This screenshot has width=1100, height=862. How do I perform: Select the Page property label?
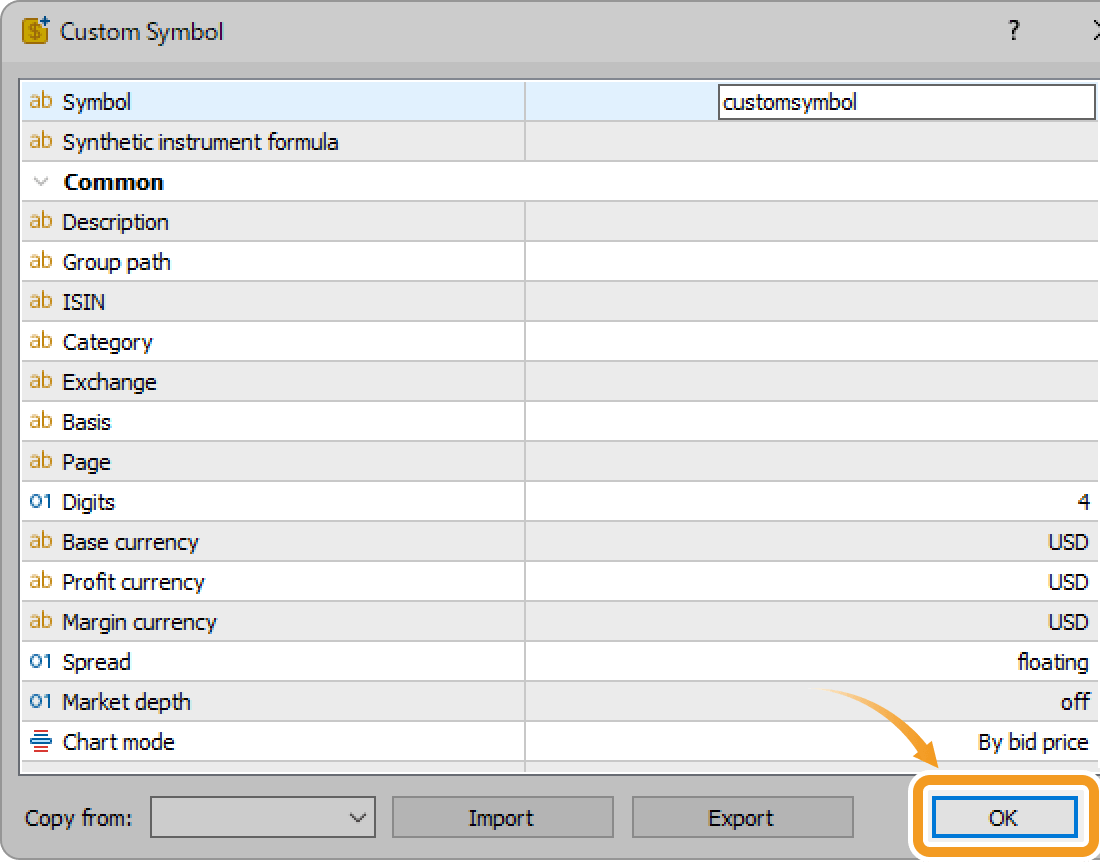point(86,462)
